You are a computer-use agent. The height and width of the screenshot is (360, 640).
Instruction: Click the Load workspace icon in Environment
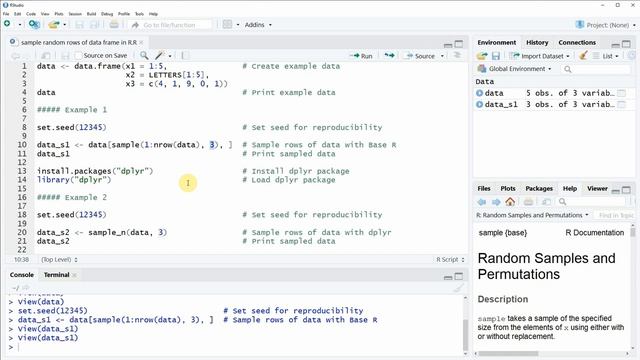[482, 56]
